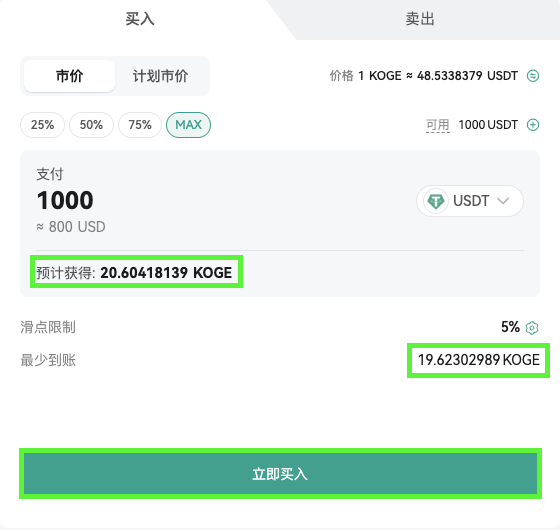Expand the chevron next to USDT

[503, 201]
